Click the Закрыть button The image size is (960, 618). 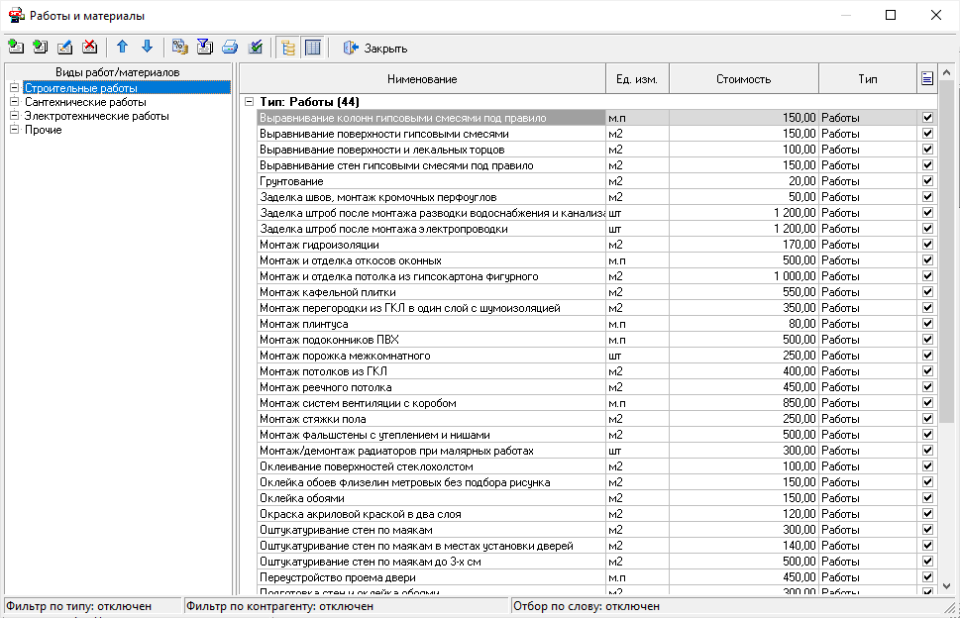375,48
